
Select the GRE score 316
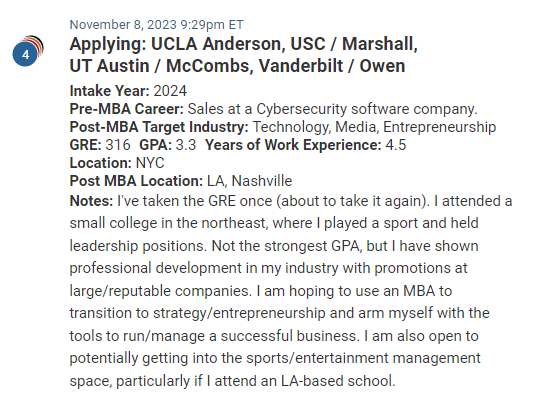pos(118,145)
